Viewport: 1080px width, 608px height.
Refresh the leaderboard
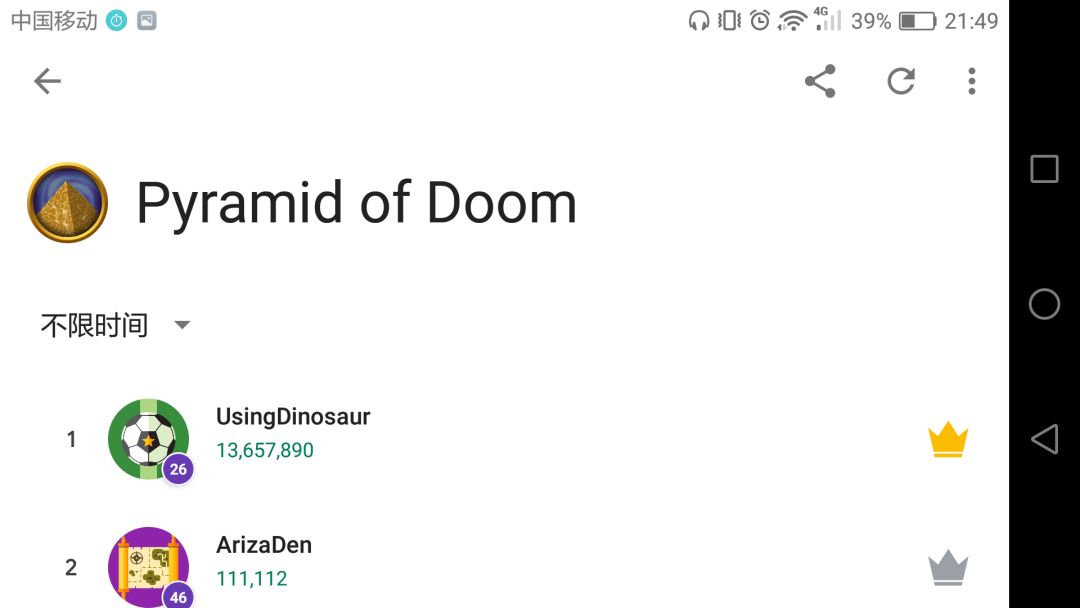[901, 81]
